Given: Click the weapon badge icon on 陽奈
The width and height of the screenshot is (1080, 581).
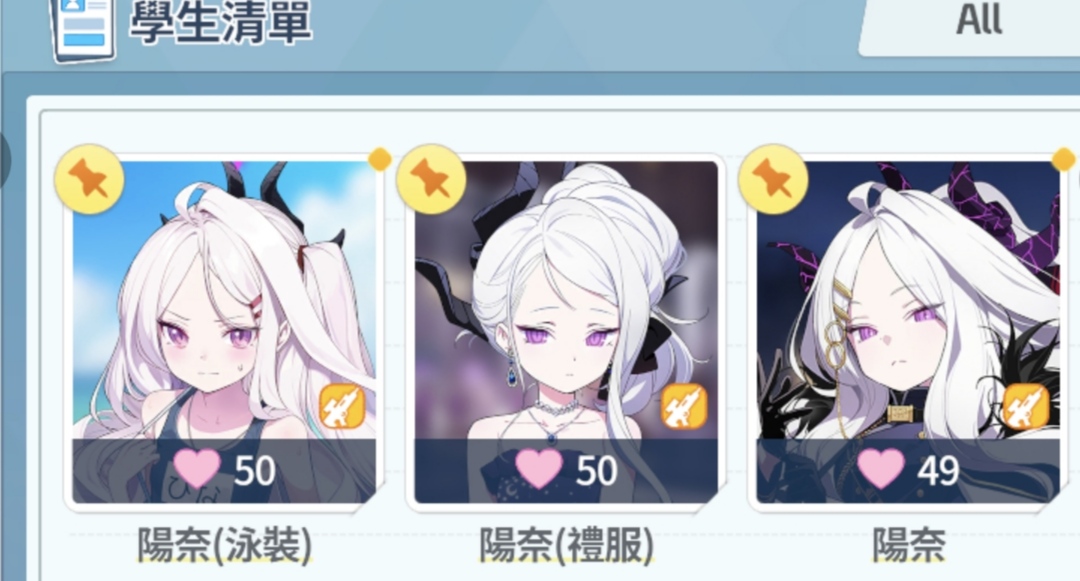Looking at the screenshot, I should click(1025, 406).
